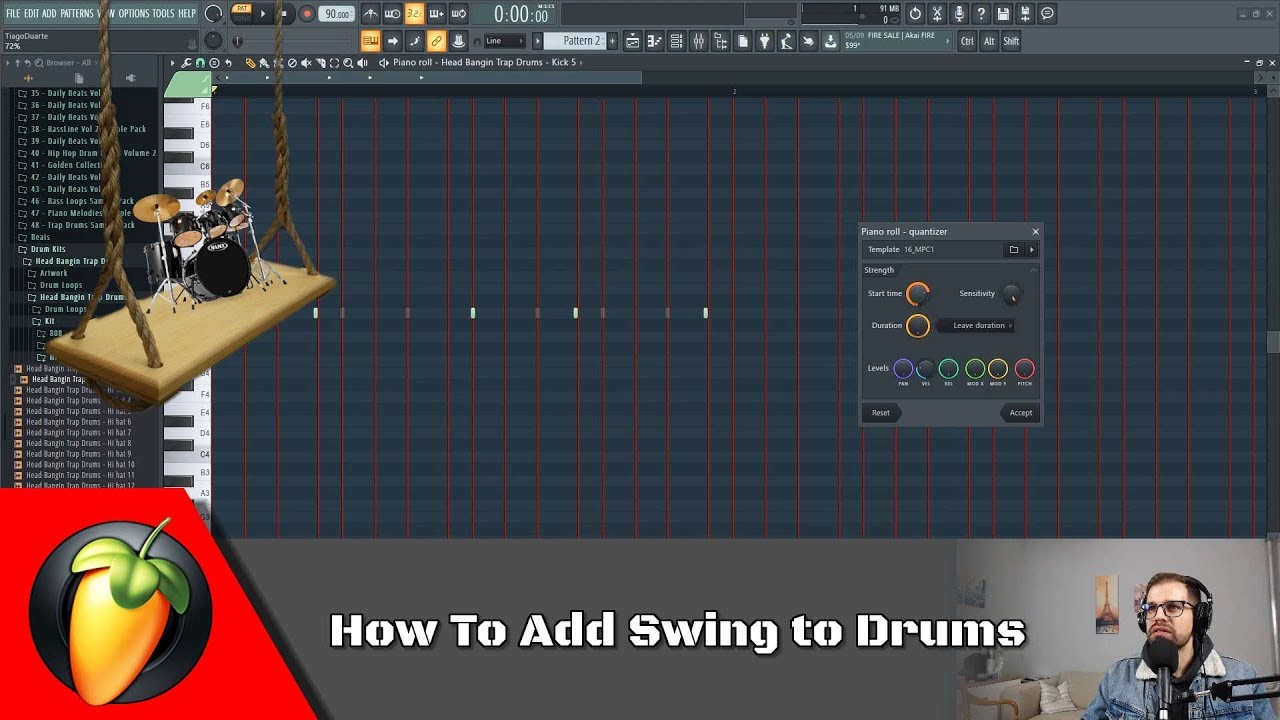Open the PATTERNS menu
The image size is (1280, 720).
[x=76, y=13]
